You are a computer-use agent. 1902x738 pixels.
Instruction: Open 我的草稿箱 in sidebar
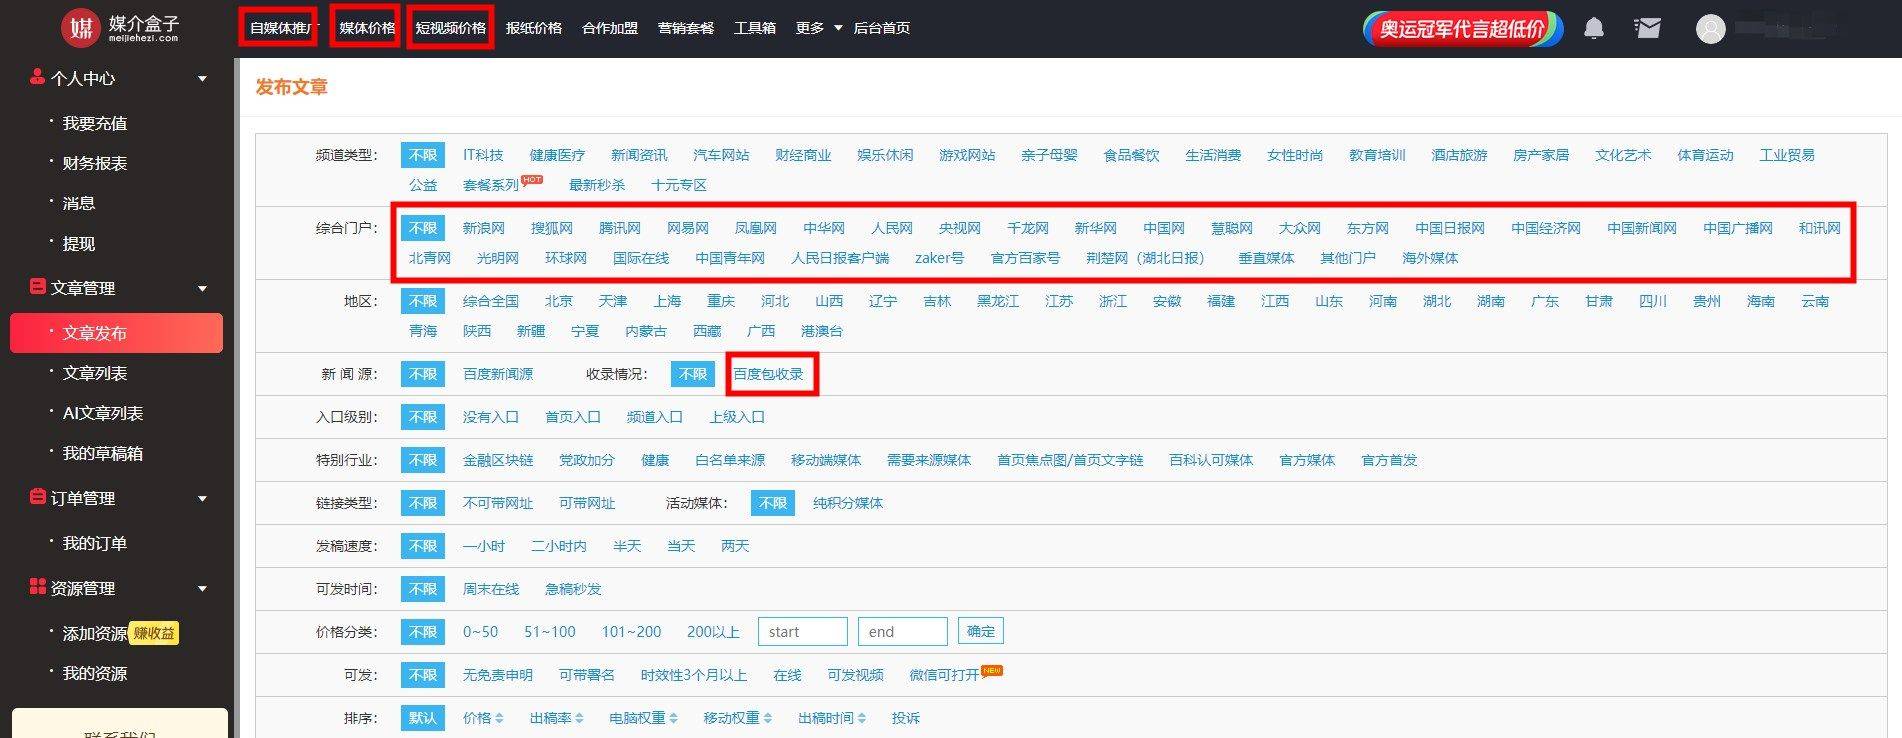click(103, 453)
